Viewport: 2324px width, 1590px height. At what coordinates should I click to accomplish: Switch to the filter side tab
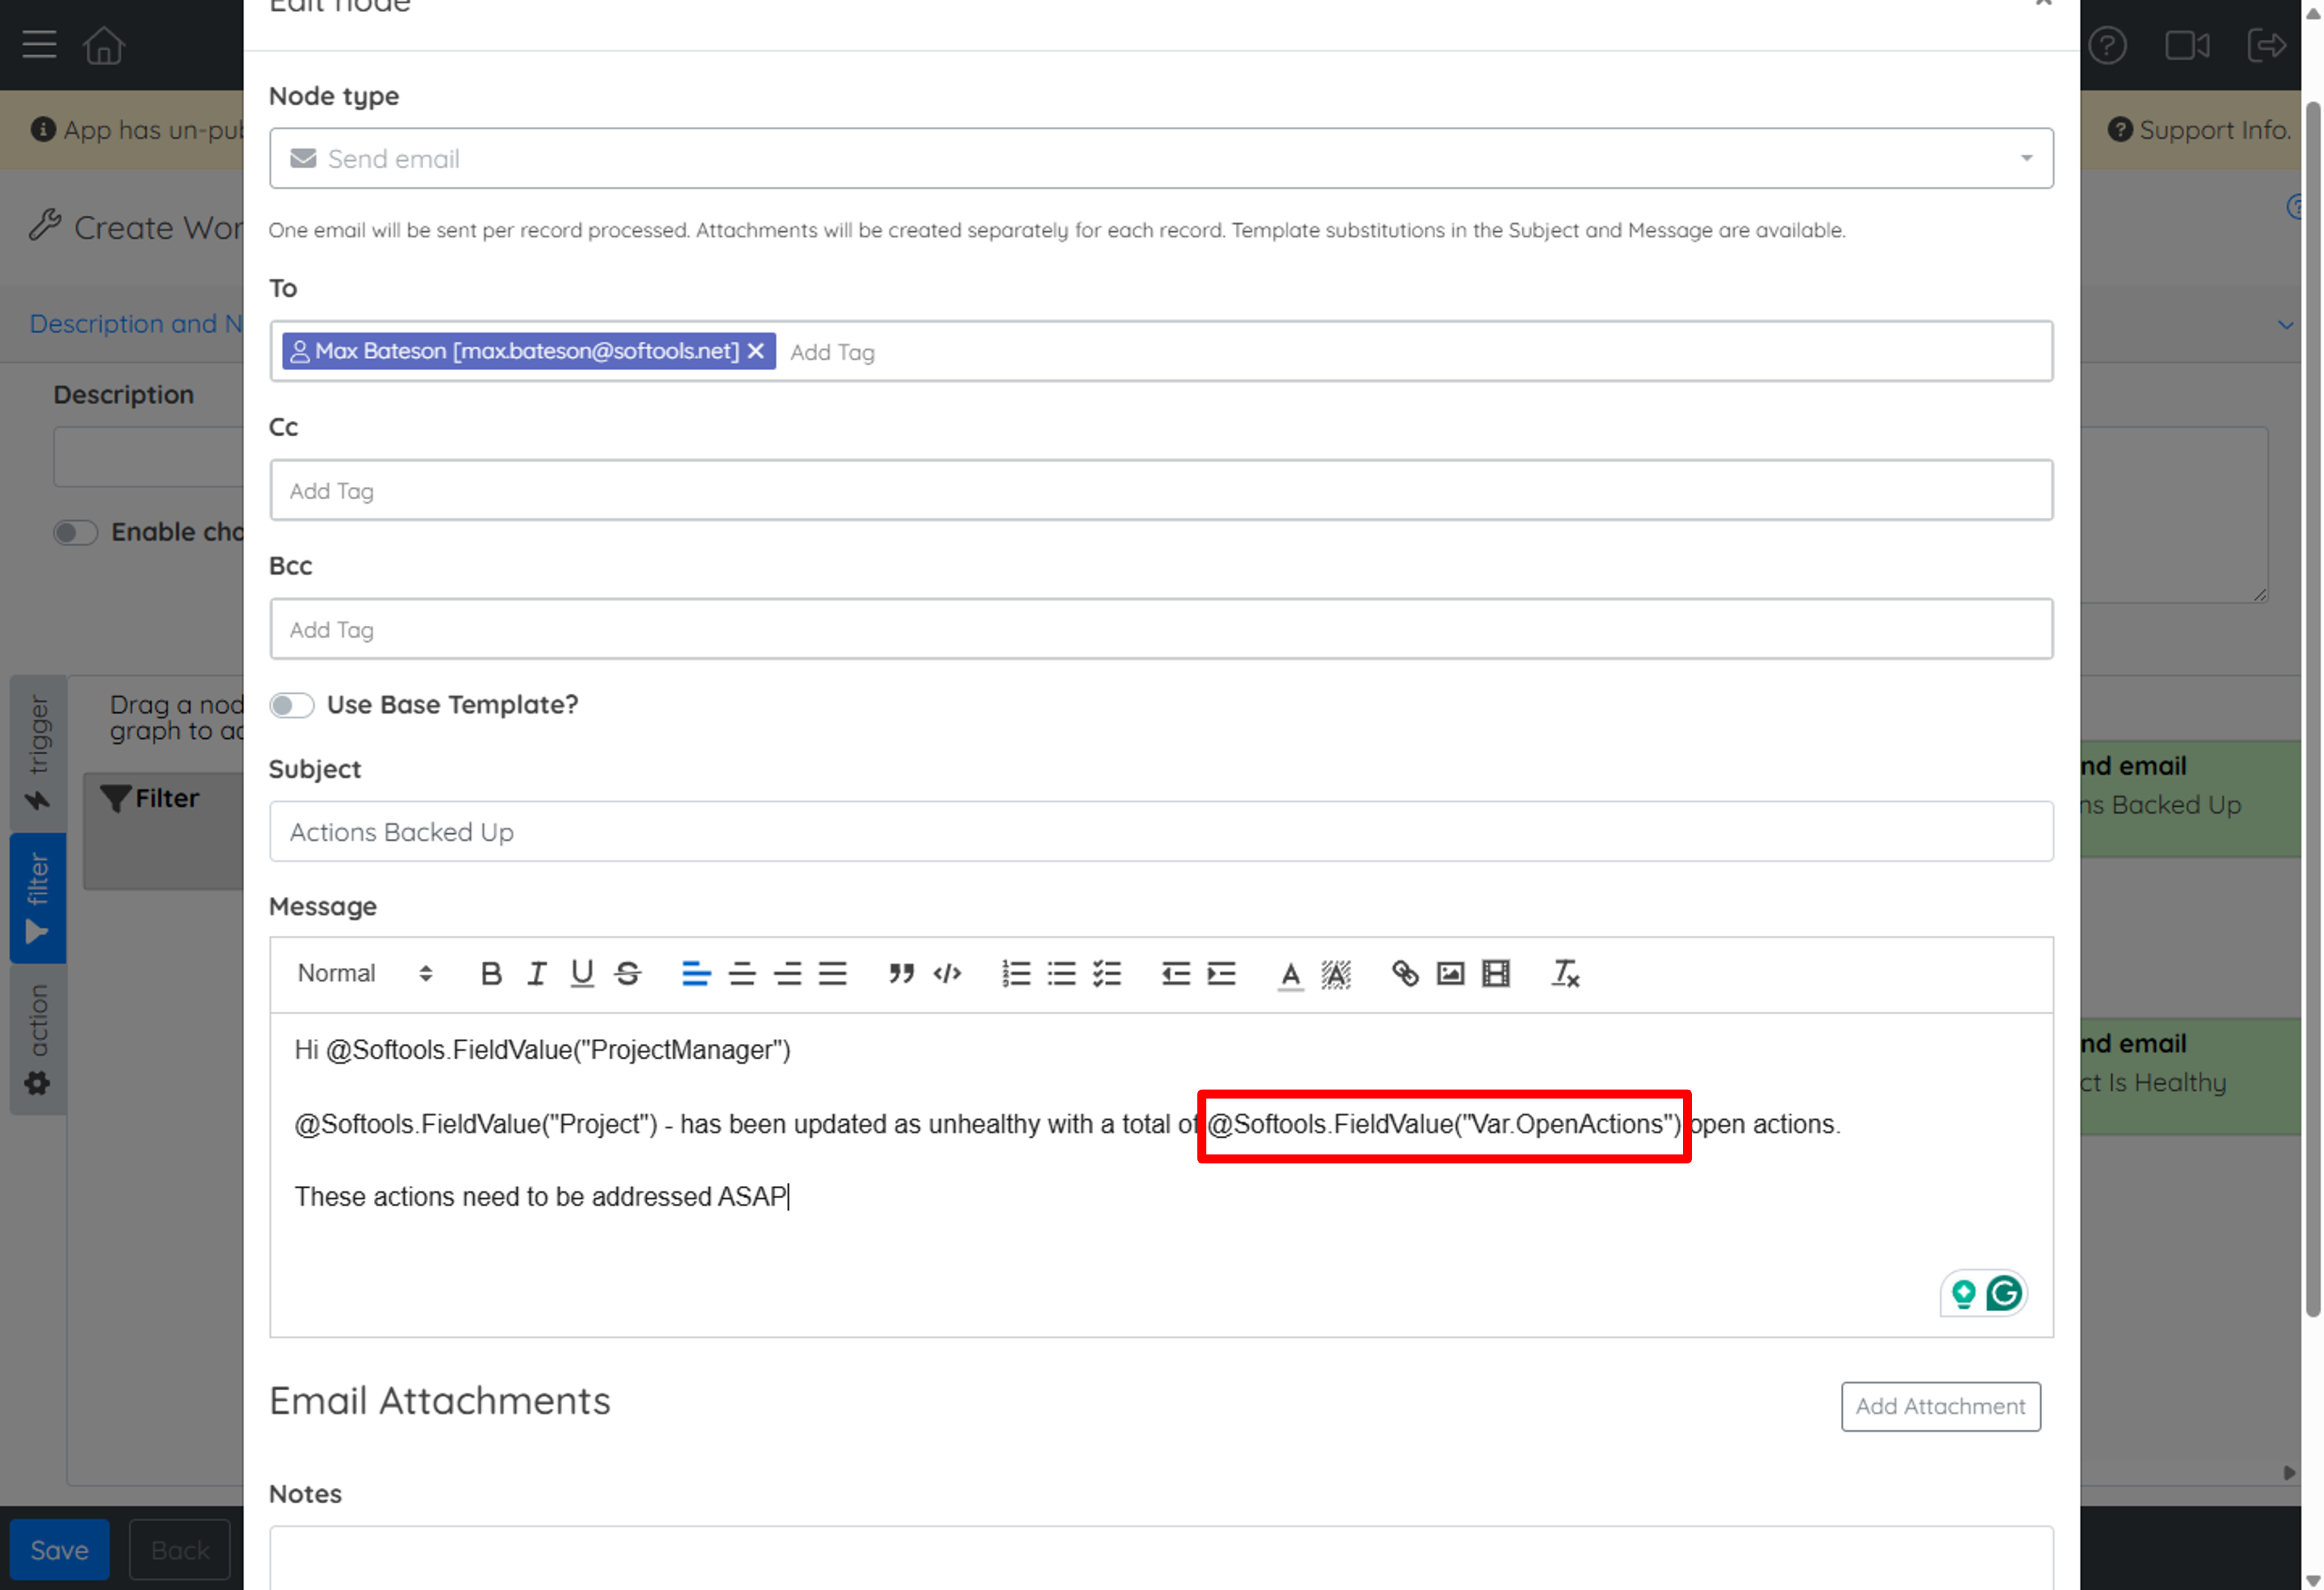[x=38, y=898]
